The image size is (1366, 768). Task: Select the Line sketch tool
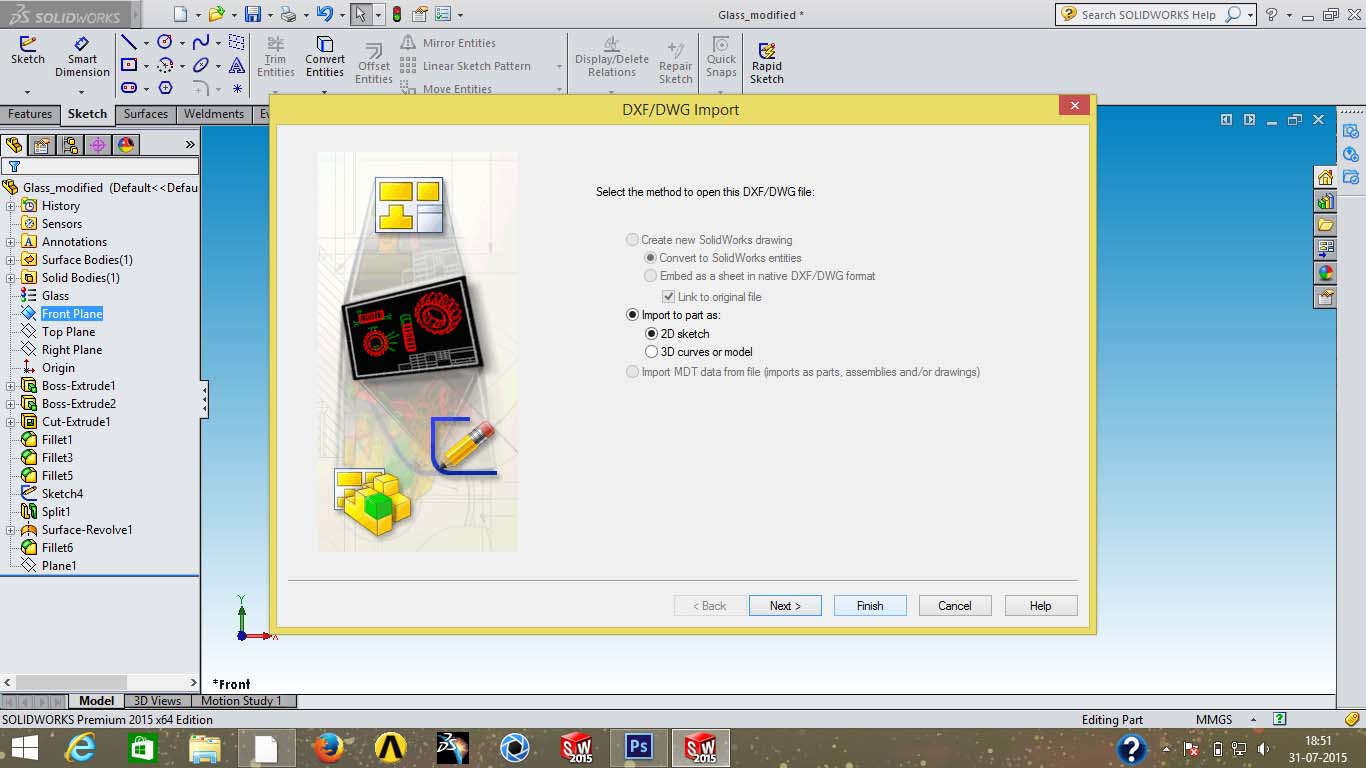pos(129,42)
